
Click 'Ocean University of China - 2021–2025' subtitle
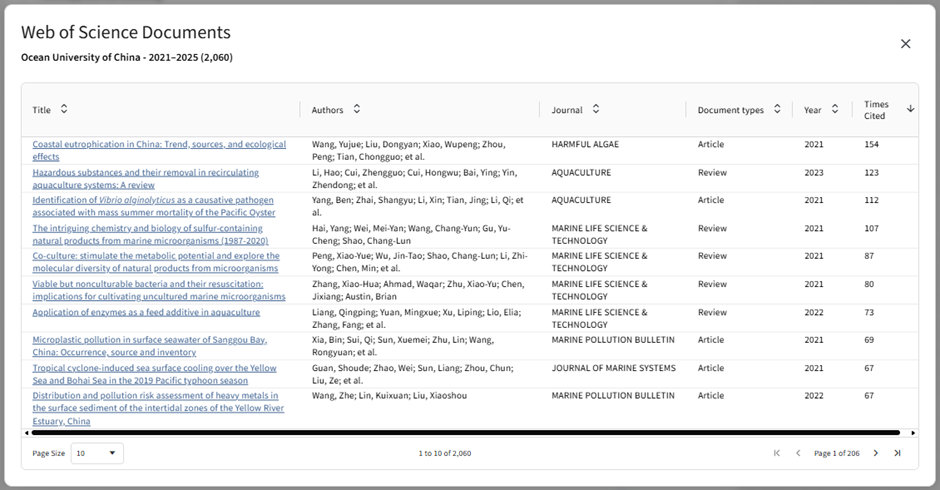(x=126, y=58)
